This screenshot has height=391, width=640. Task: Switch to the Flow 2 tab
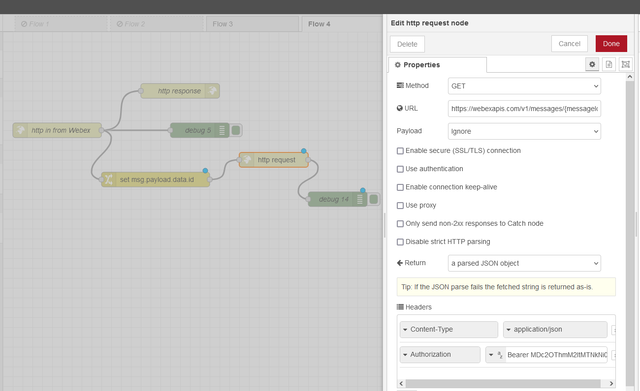pos(157,24)
